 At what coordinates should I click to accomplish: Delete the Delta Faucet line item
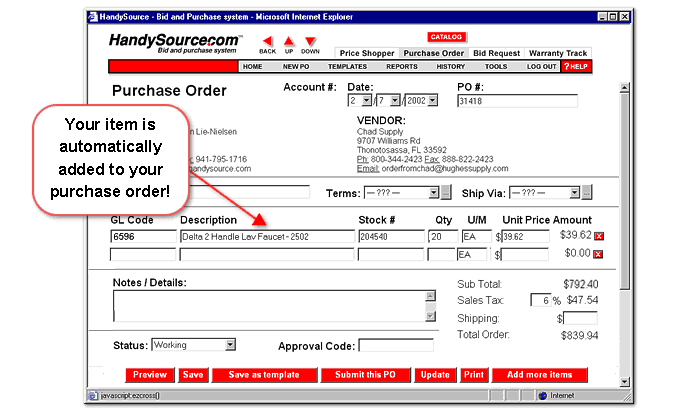coord(599,236)
